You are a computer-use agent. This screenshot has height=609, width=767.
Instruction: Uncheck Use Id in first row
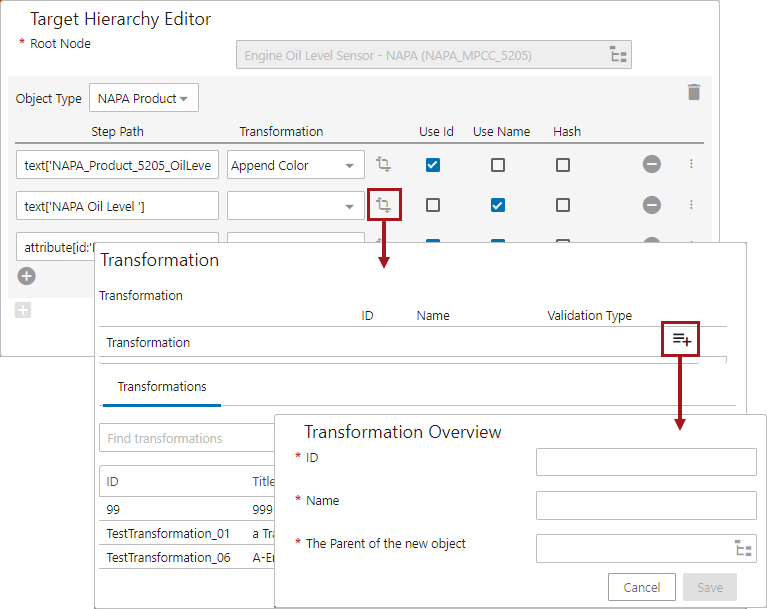pyautogui.click(x=433, y=165)
